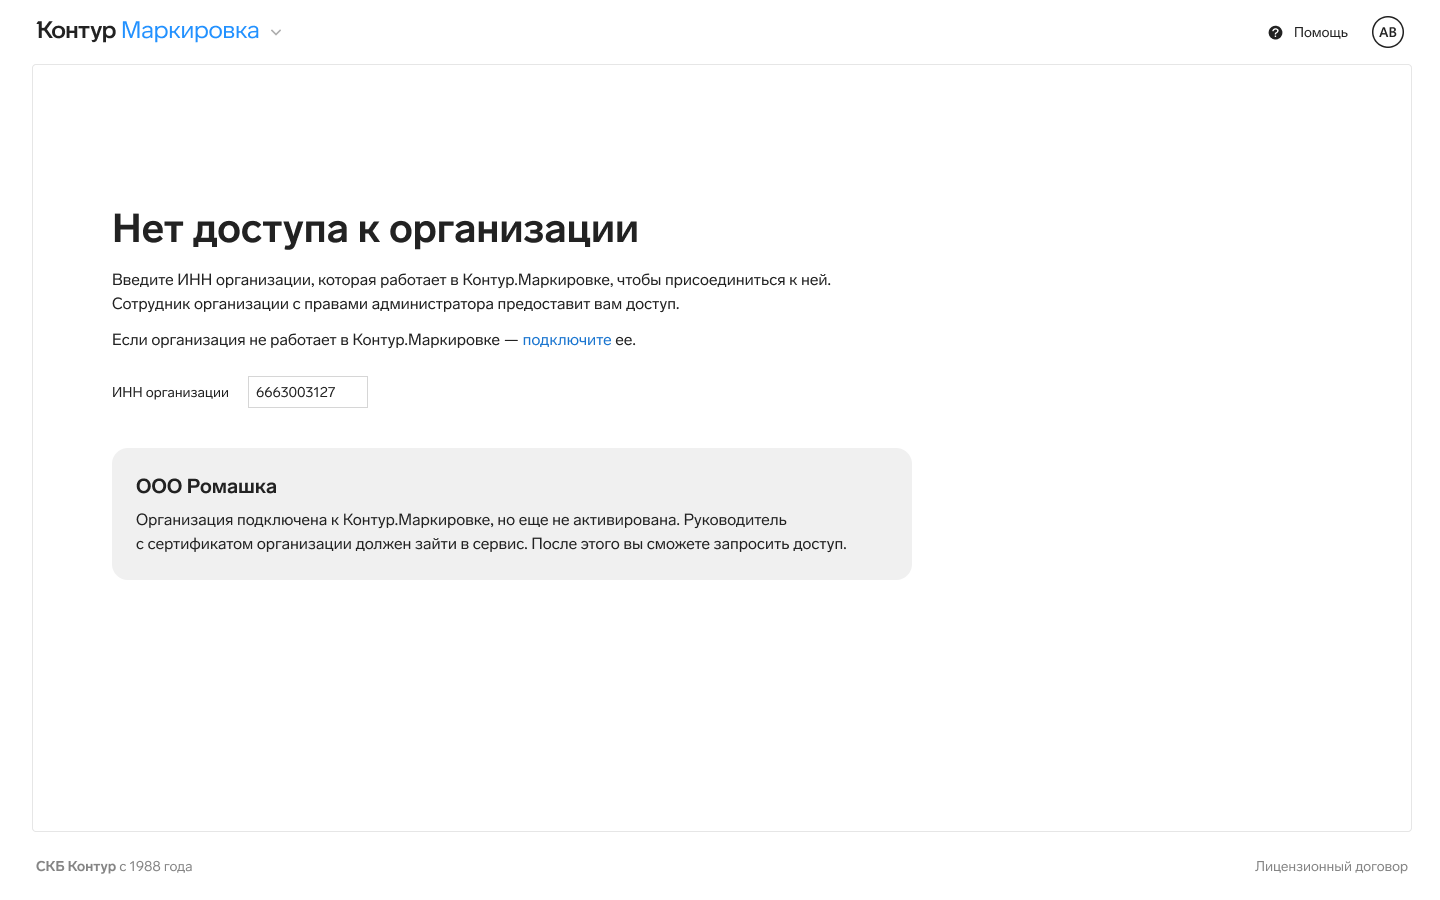Click the ИНН организации label
The image size is (1440, 900).
[170, 392]
